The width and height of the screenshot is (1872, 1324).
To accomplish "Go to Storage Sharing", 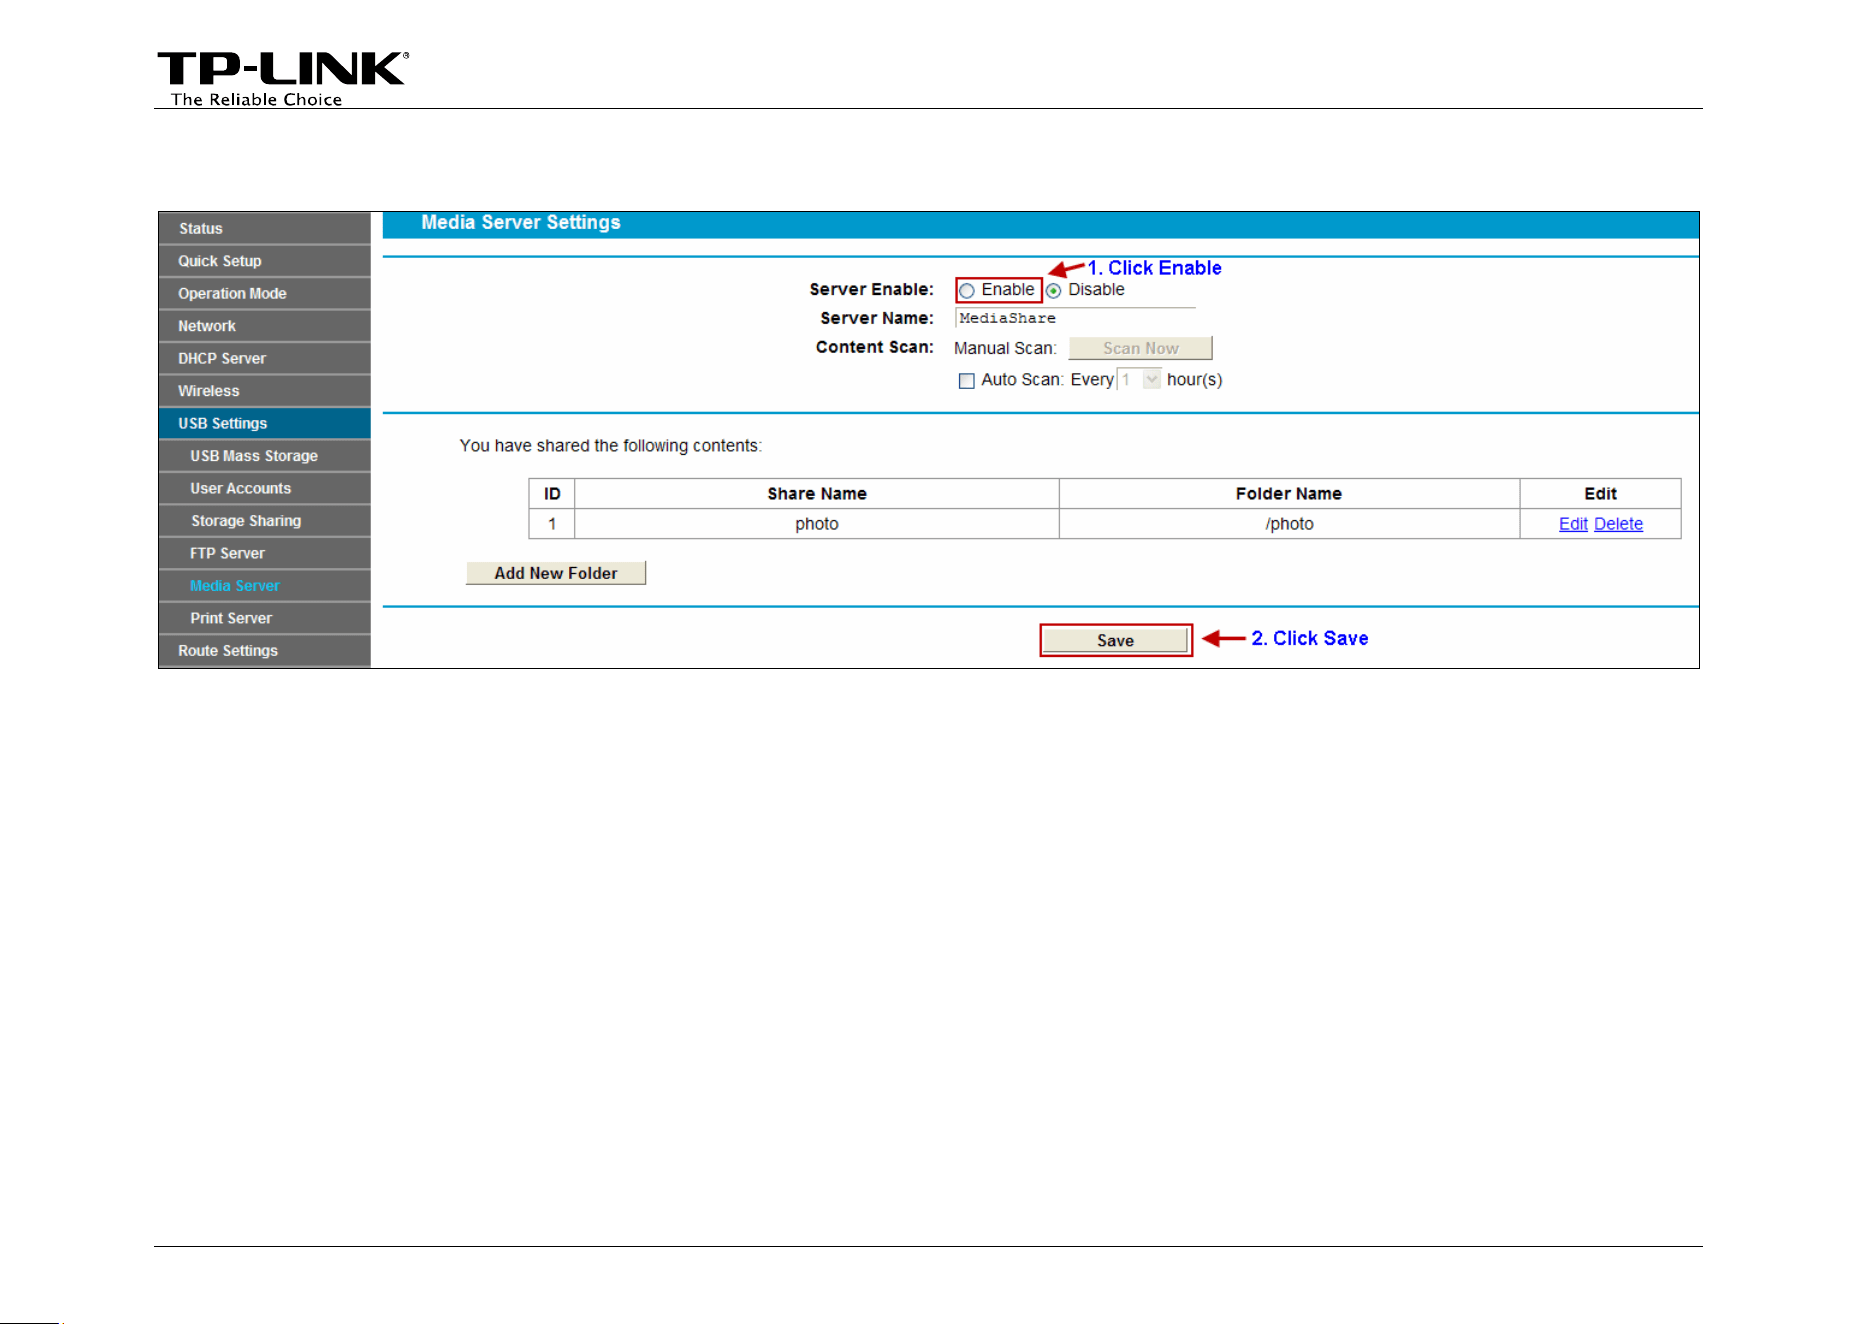I will [x=265, y=521].
